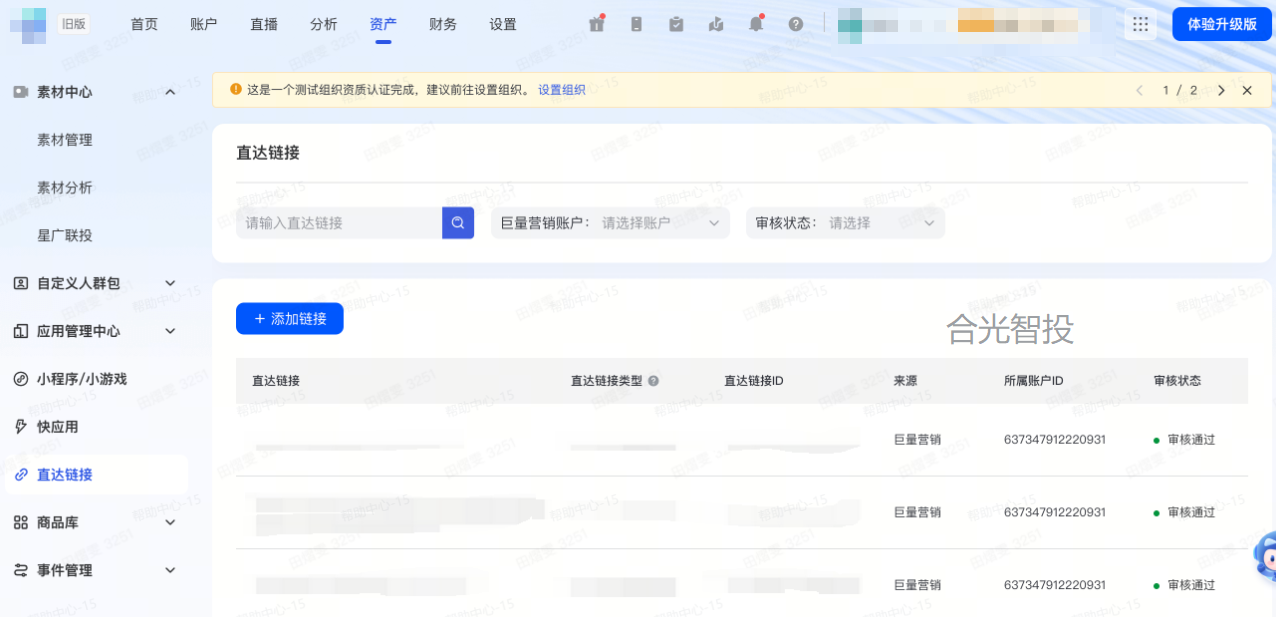Click the 商品库 grid icon
The image size is (1276, 617).
(20, 522)
